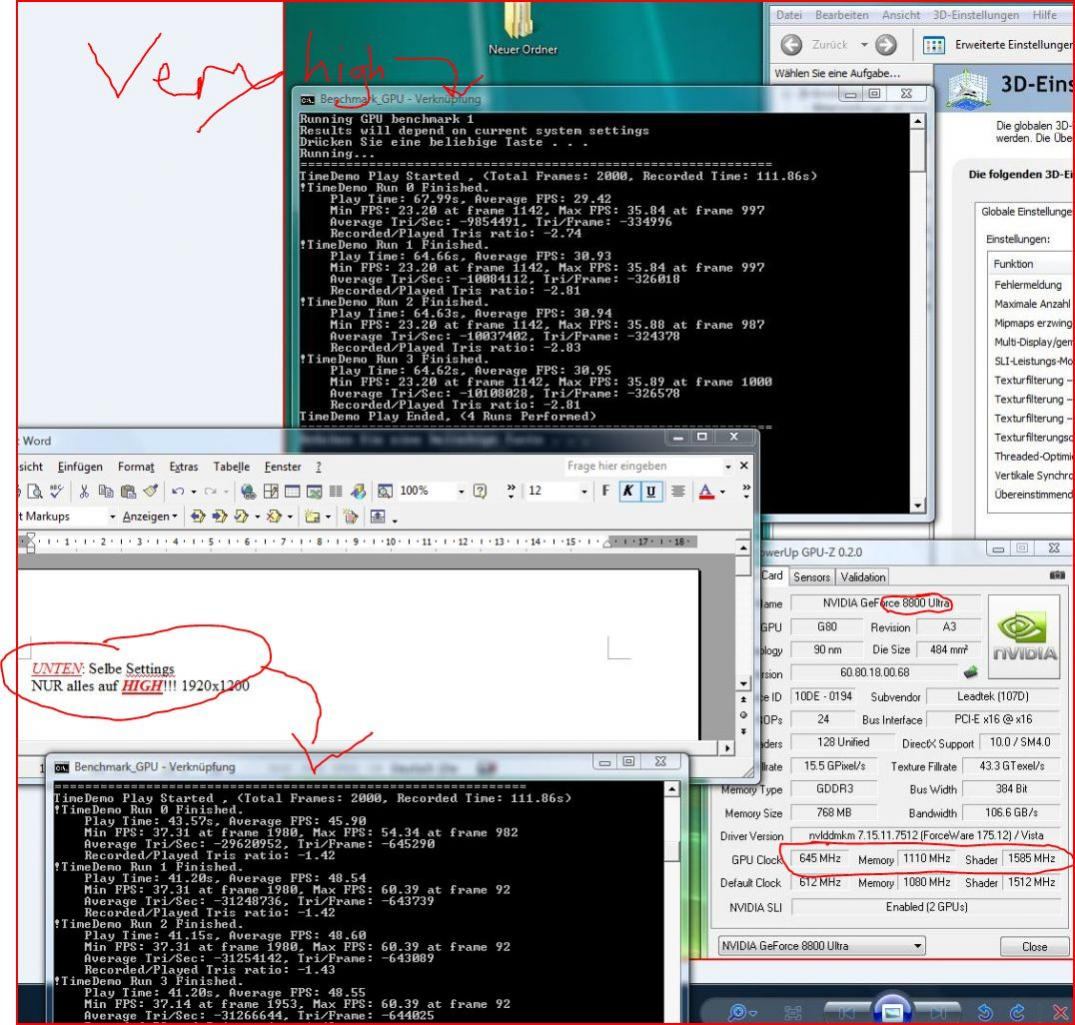Click the Track Changes icon in reviewing toolbar
The image size is (1075, 1025).
point(350,516)
